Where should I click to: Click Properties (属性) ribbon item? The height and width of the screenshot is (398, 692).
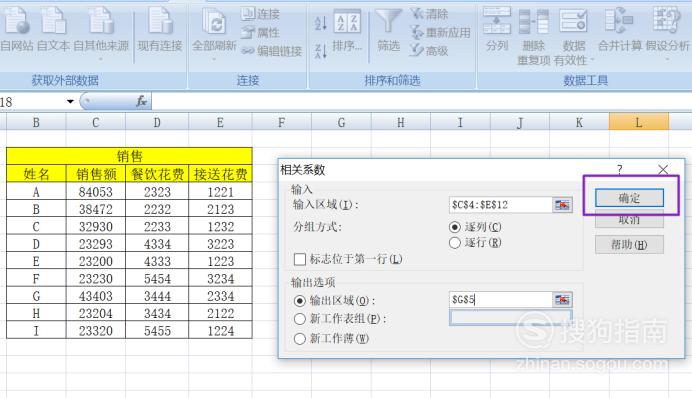coord(260,33)
